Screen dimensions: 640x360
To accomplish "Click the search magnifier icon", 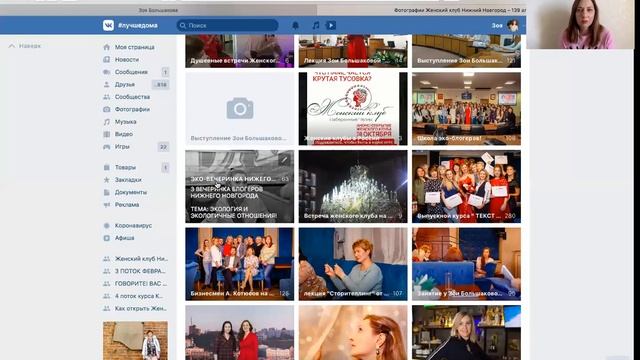I will [183, 25].
